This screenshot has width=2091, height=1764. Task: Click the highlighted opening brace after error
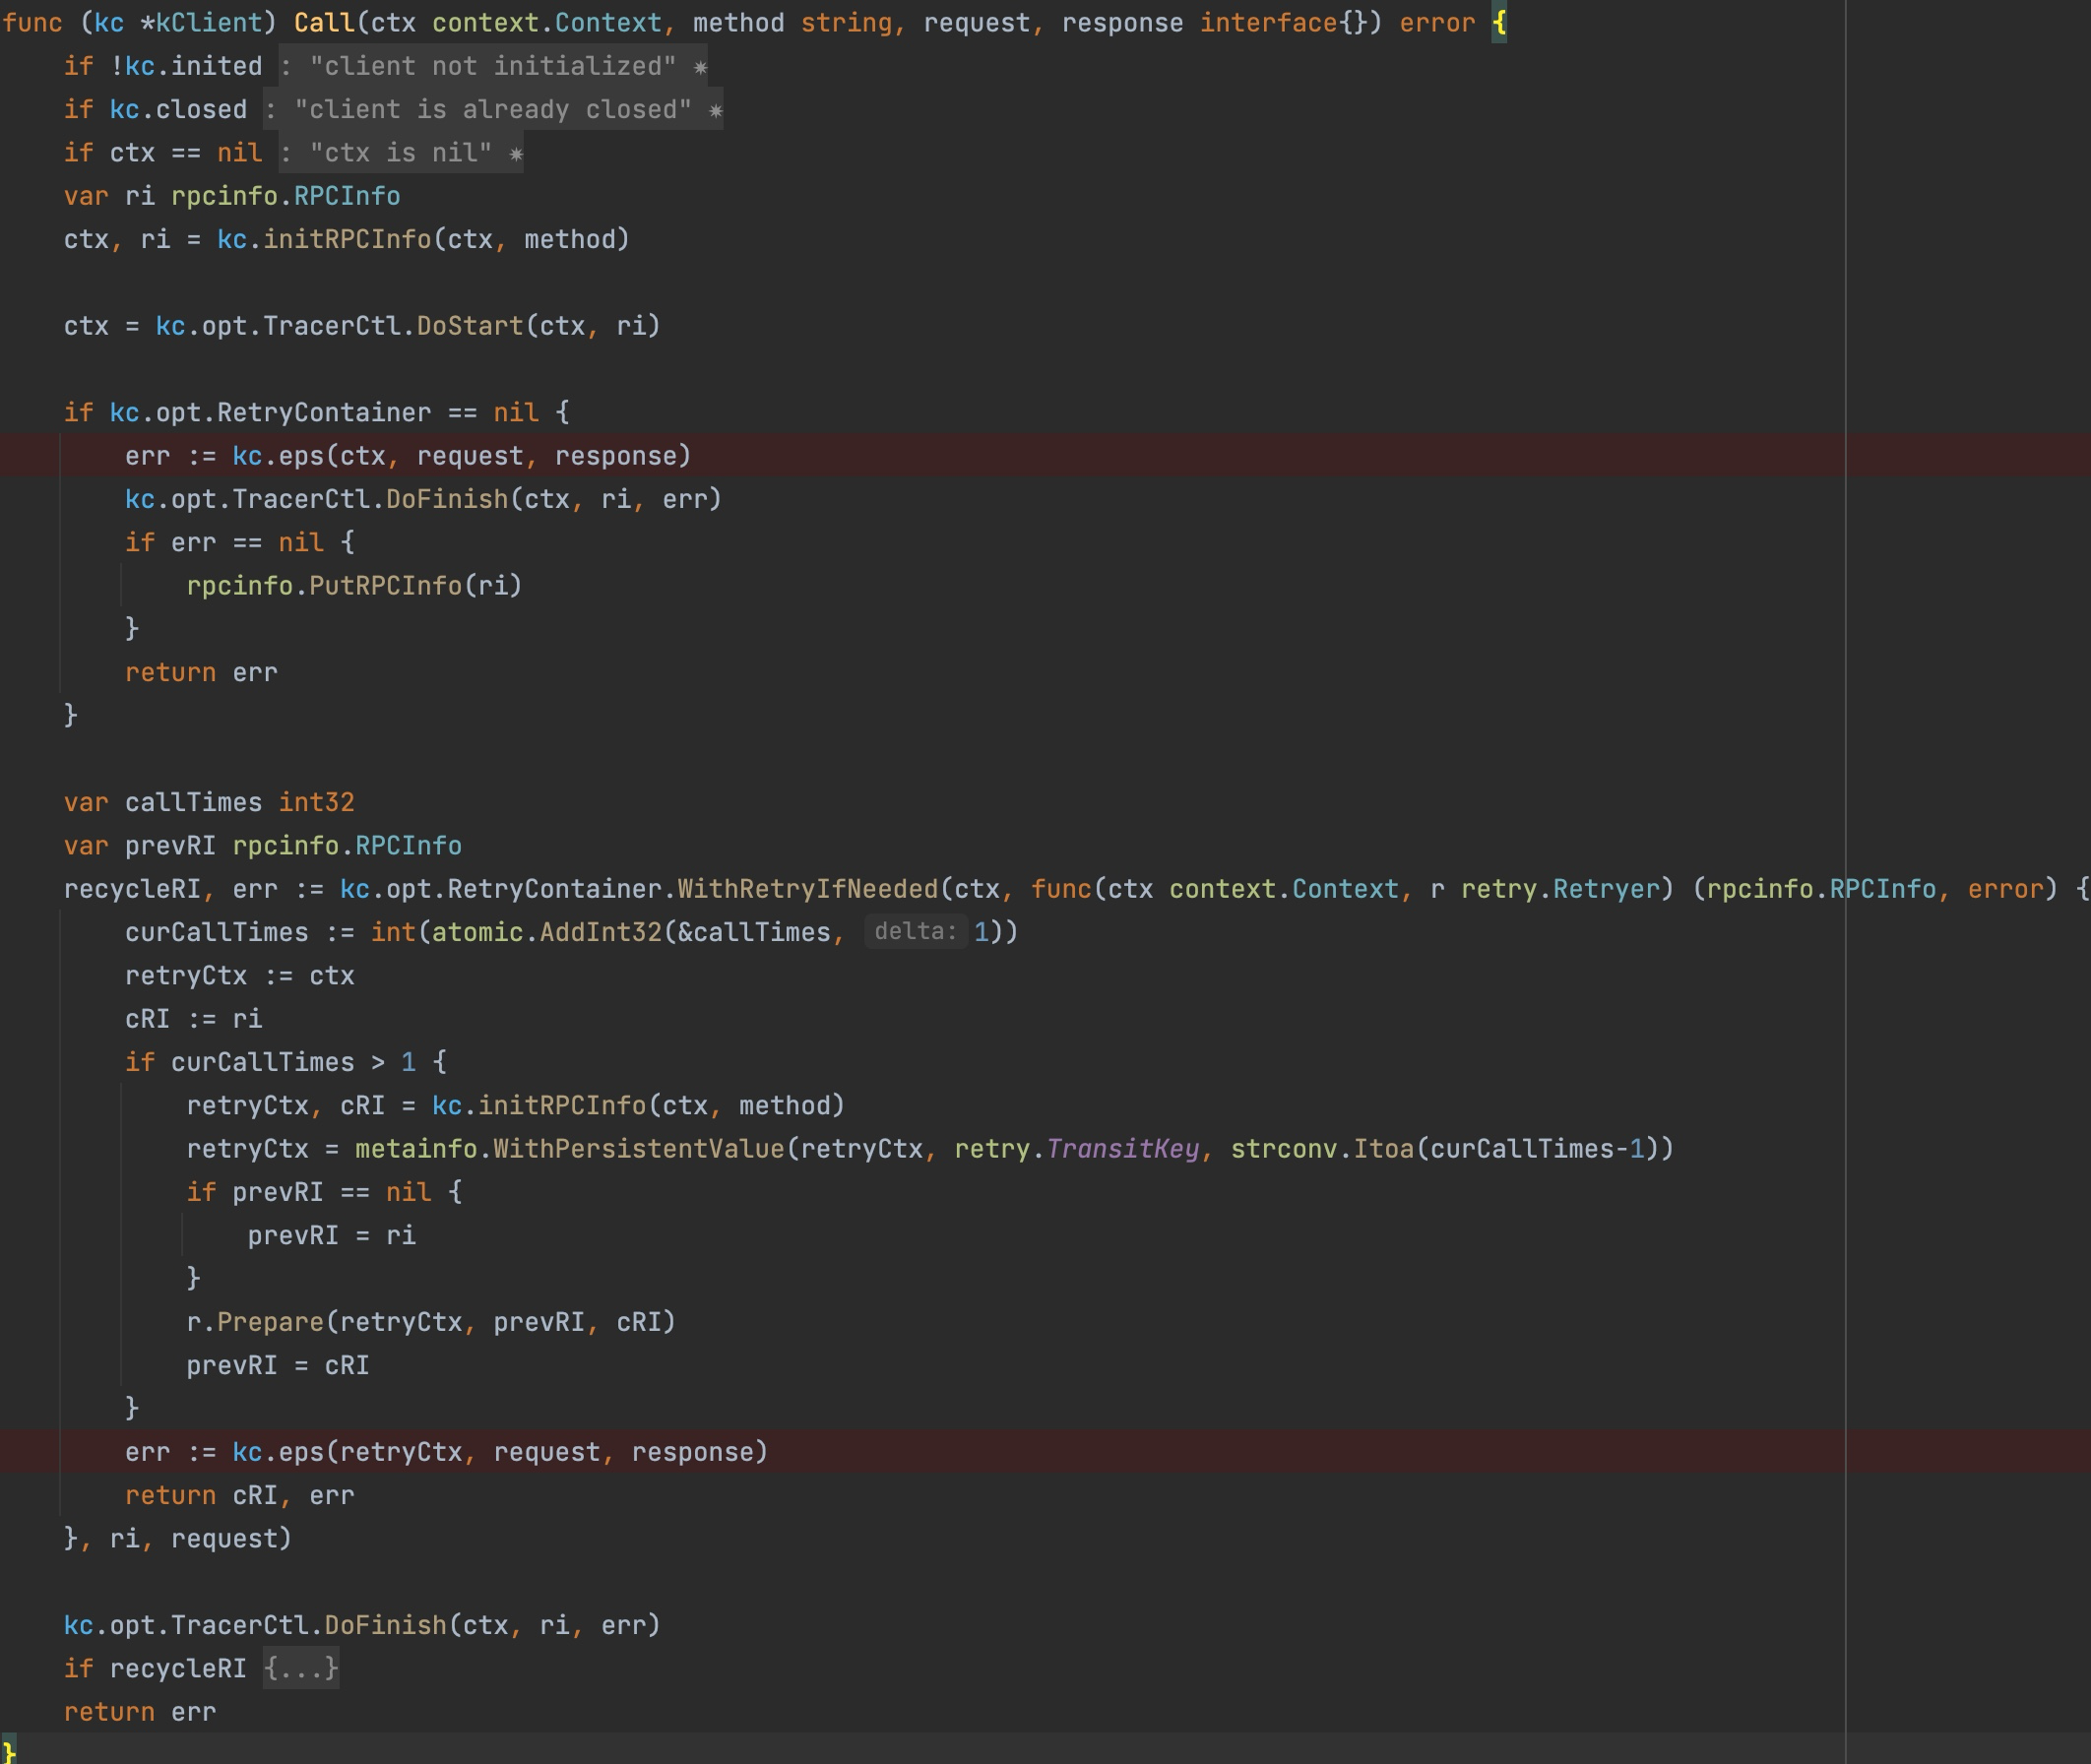pyautogui.click(x=1499, y=23)
